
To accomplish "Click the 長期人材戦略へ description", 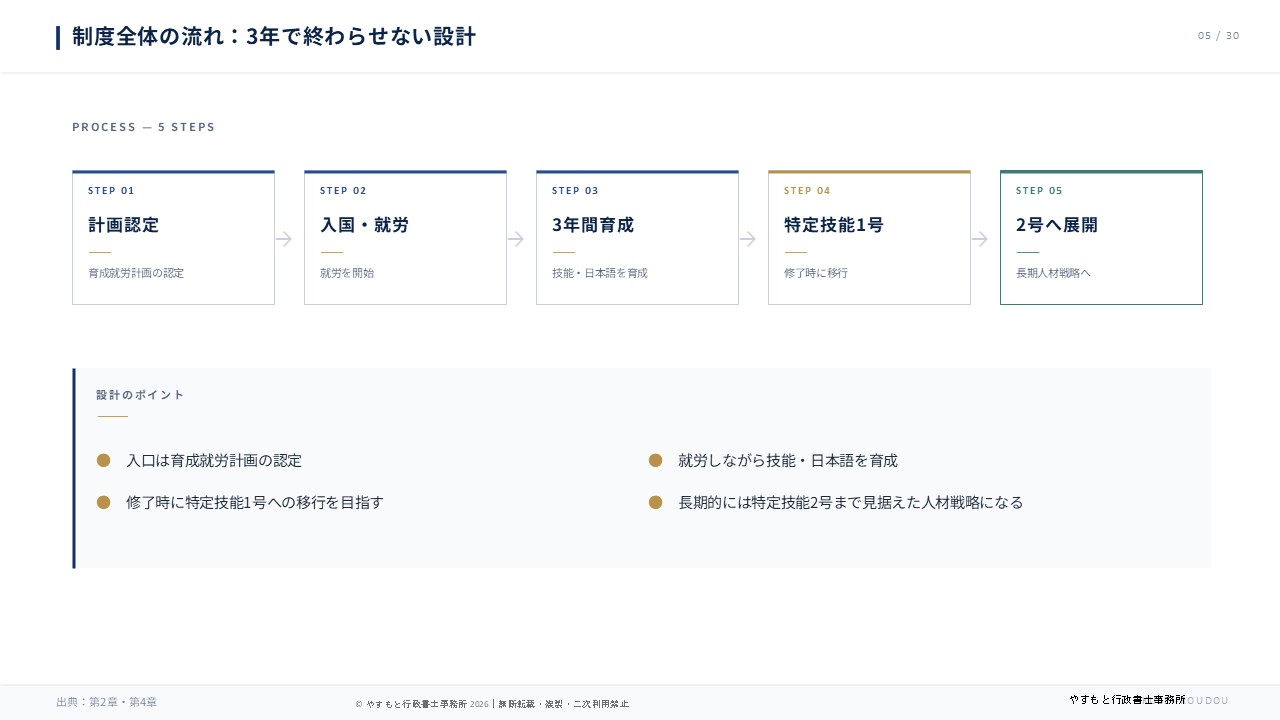I will [x=1053, y=273].
